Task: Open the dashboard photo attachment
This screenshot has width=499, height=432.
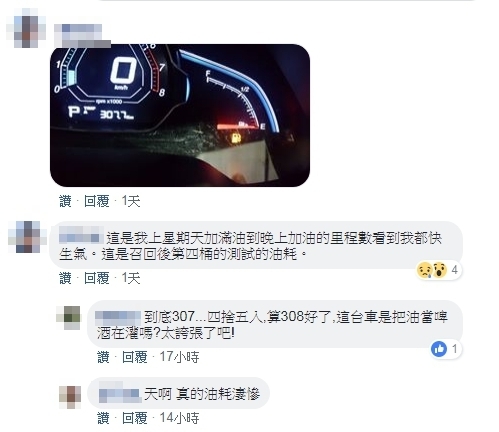Action: click(x=180, y=115)
